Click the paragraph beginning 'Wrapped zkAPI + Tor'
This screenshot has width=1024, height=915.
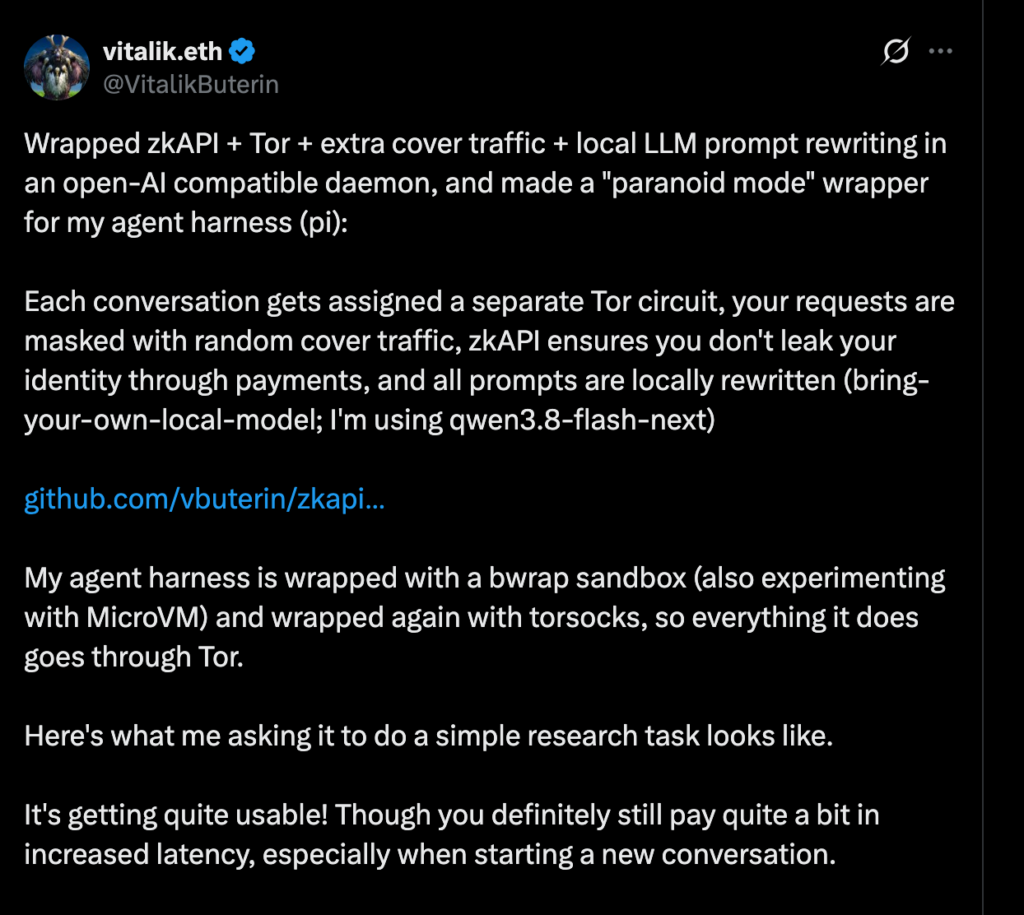[485, 183]
